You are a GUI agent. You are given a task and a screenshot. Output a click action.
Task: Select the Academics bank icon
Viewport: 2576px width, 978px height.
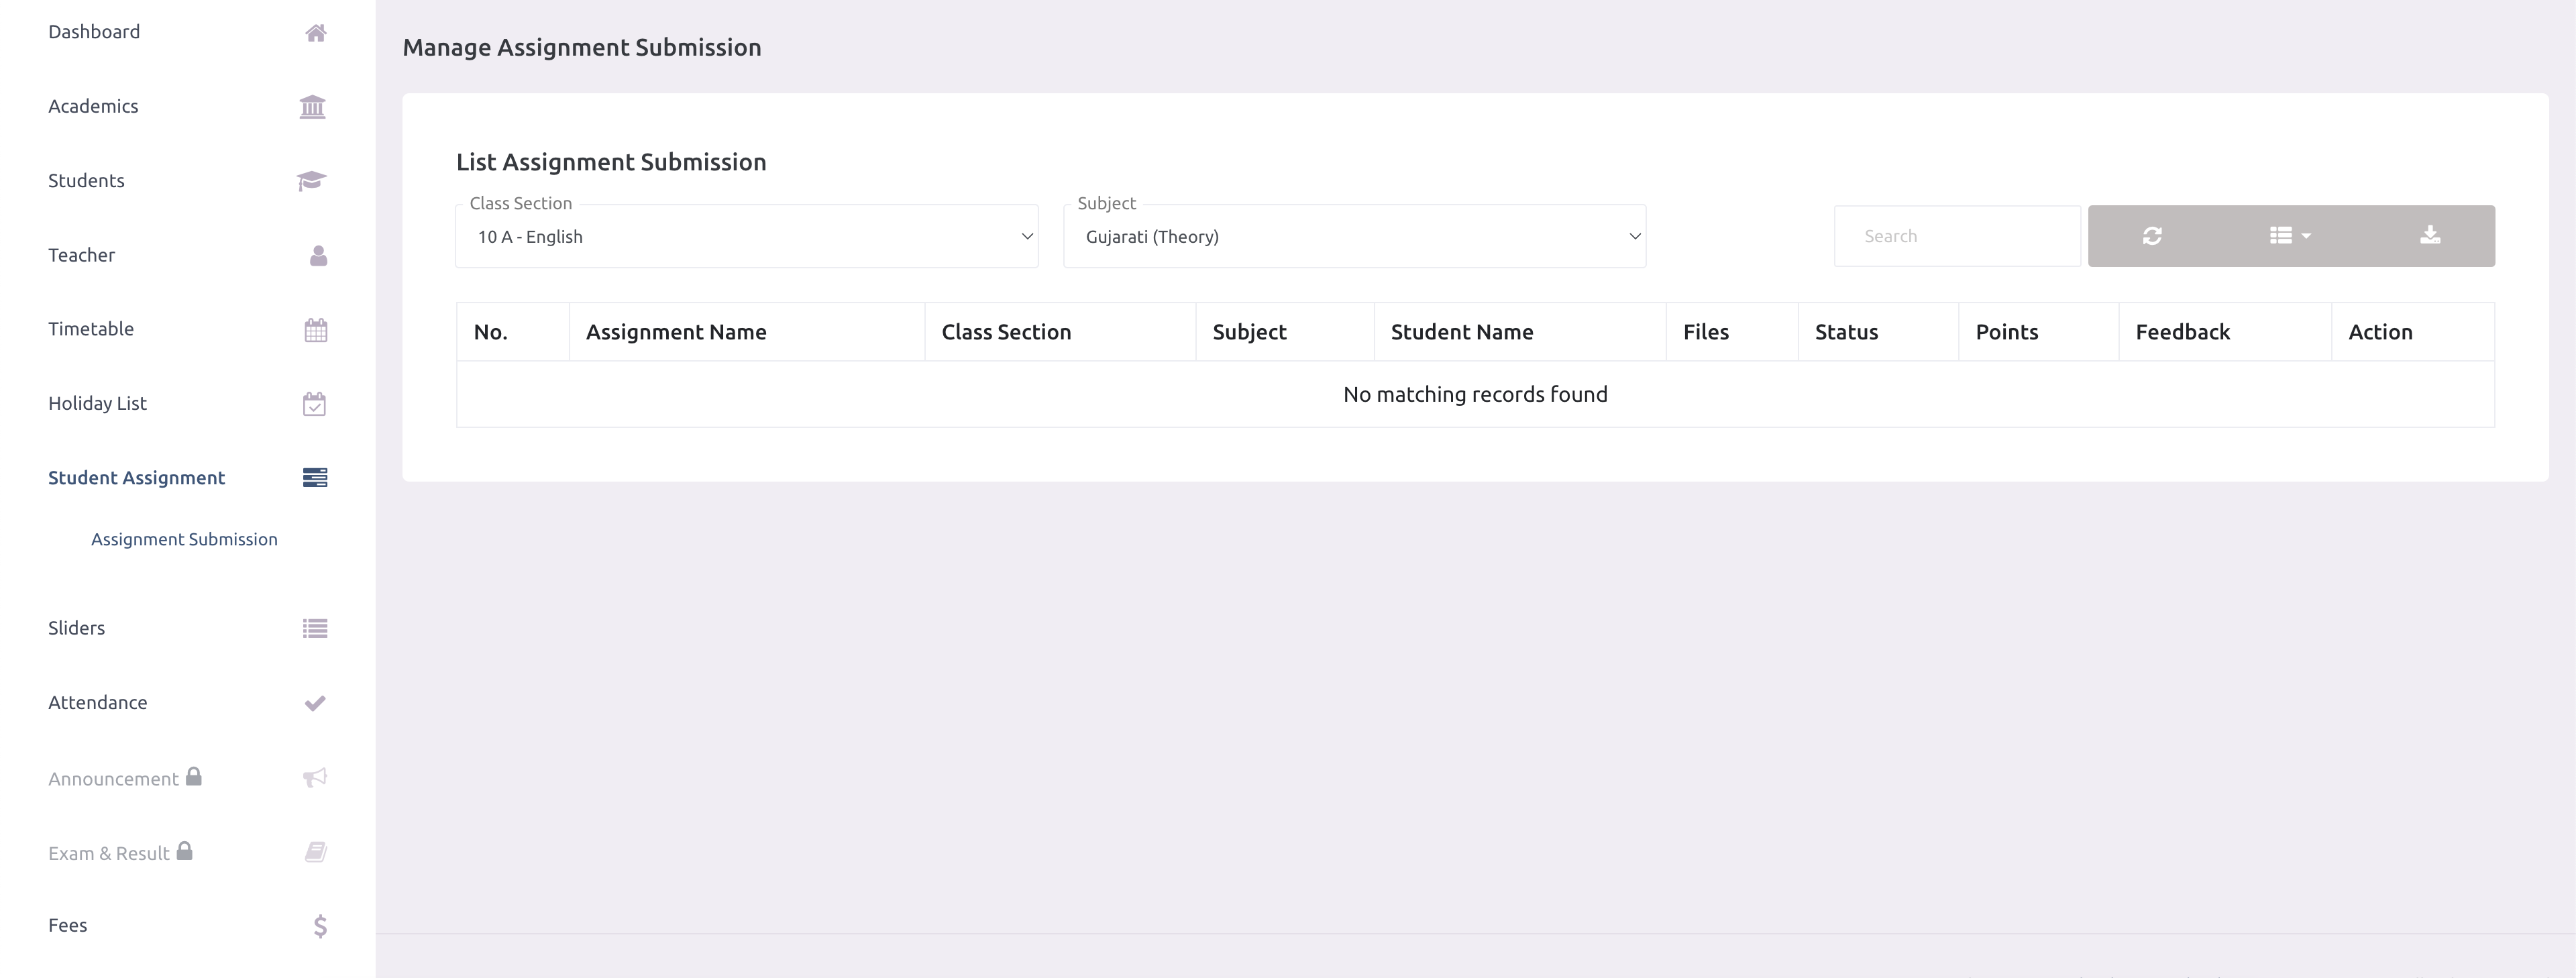pos(313,106)
